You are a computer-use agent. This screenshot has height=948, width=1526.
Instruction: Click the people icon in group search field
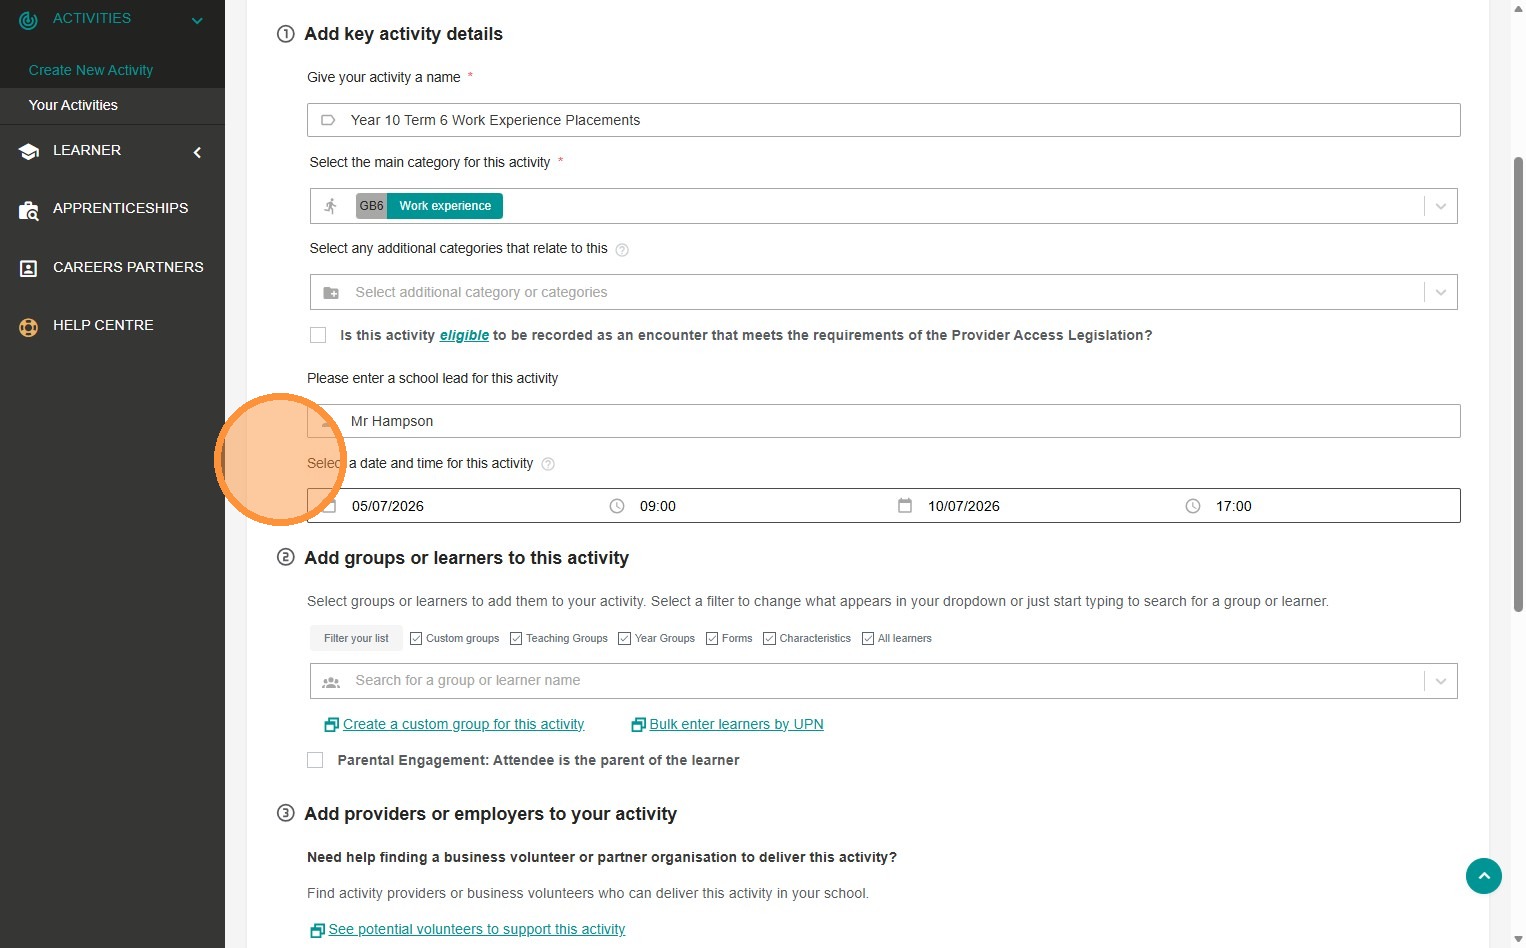[331, 681]
